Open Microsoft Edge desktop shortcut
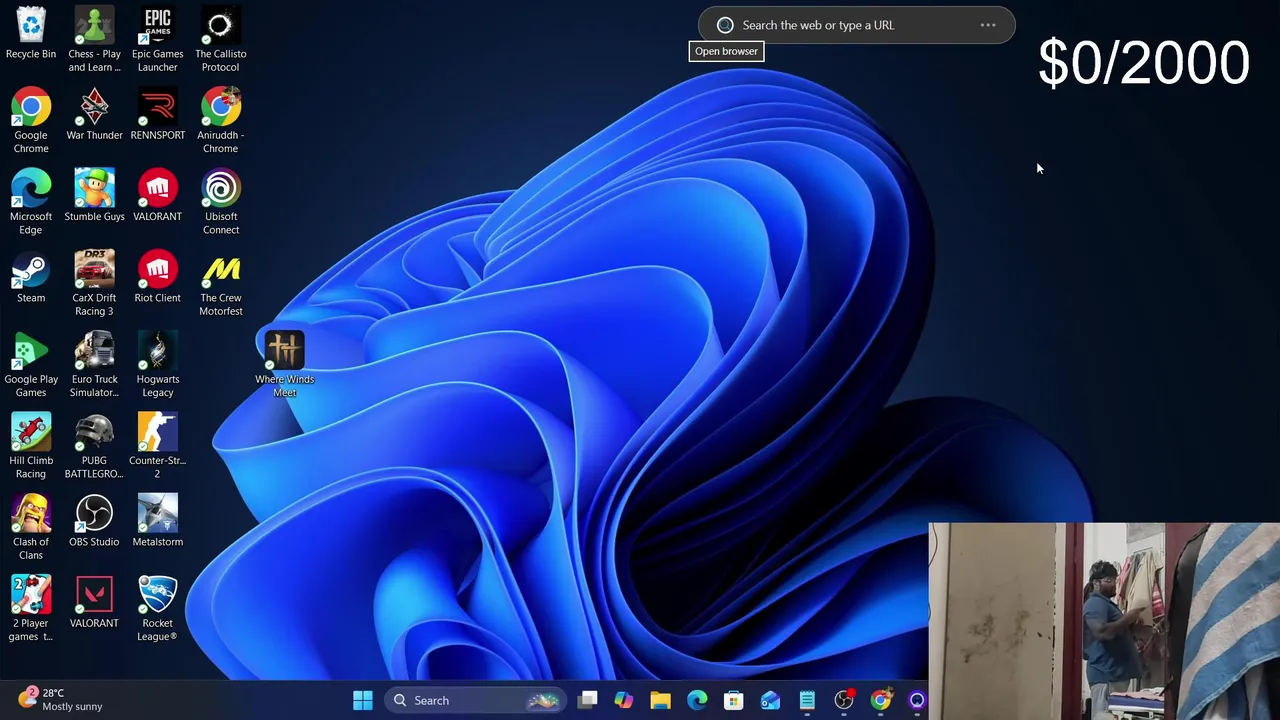The width and height of the screenshot is (1280, 720). point(31,201)
